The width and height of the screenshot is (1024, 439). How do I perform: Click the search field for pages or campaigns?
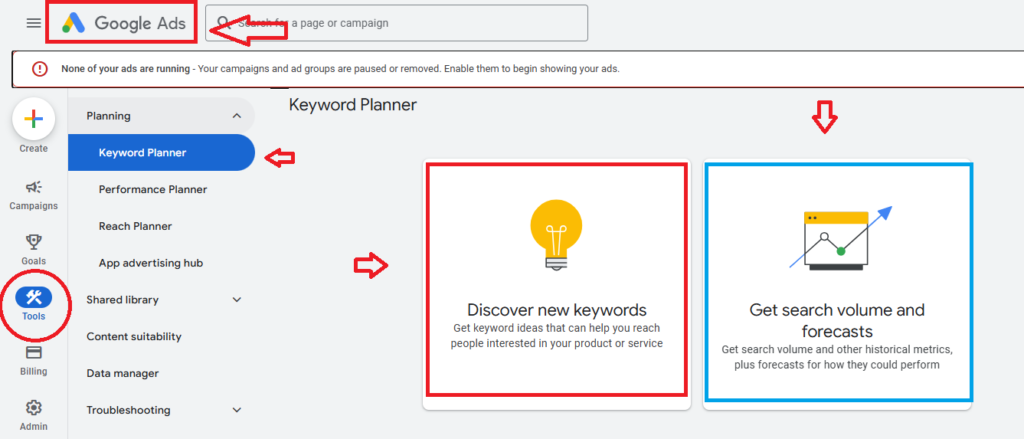pos(396,24)
